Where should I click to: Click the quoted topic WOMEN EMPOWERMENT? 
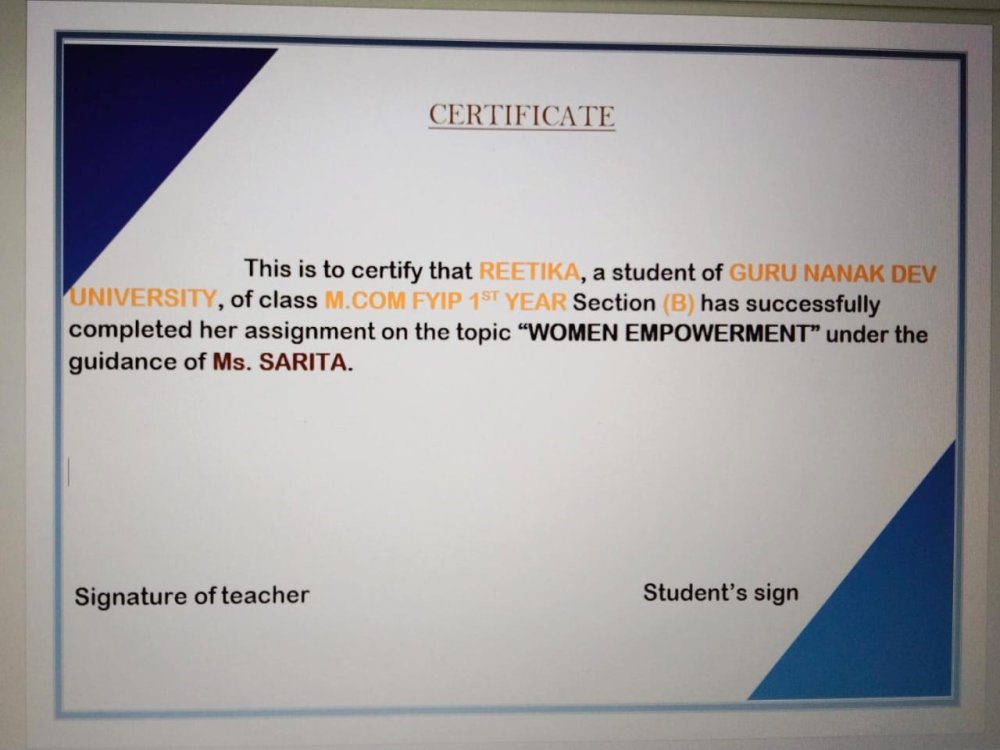coord(670,334)
